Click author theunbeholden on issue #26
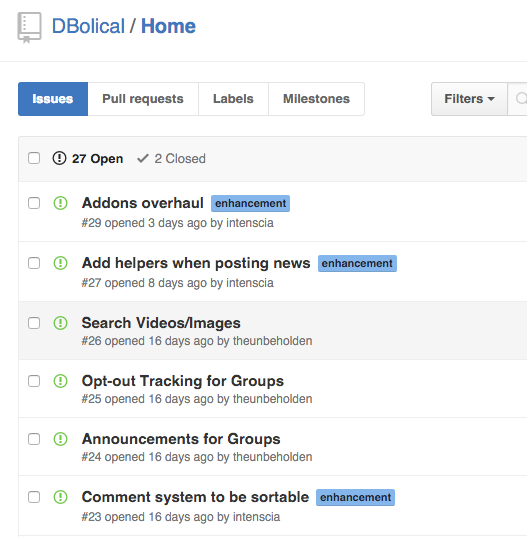The image size is (527, 537). click(273, 341)
